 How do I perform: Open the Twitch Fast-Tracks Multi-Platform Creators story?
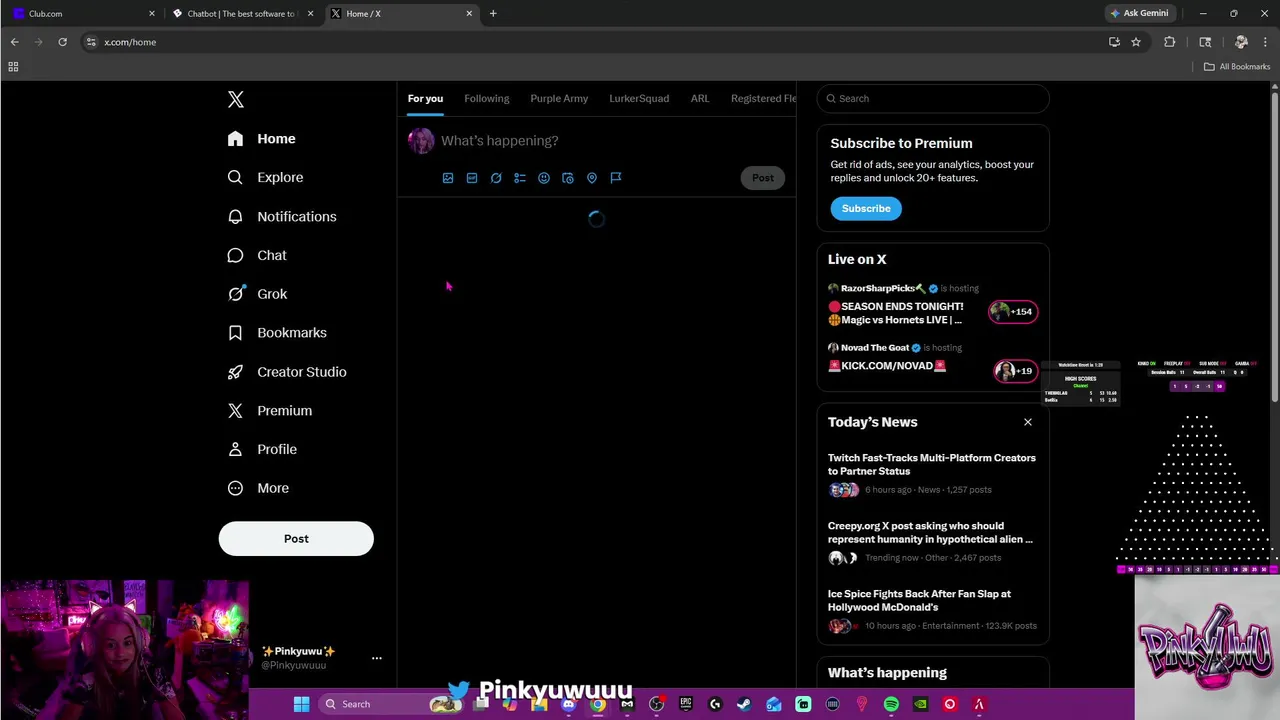pyautogui.click(x=931, y=475)
